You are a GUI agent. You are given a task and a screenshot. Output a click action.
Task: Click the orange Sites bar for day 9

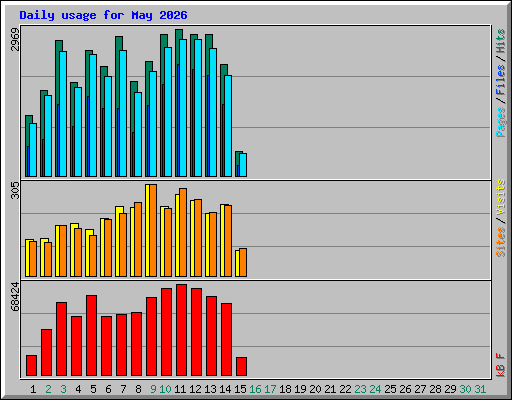pos(153,230)
